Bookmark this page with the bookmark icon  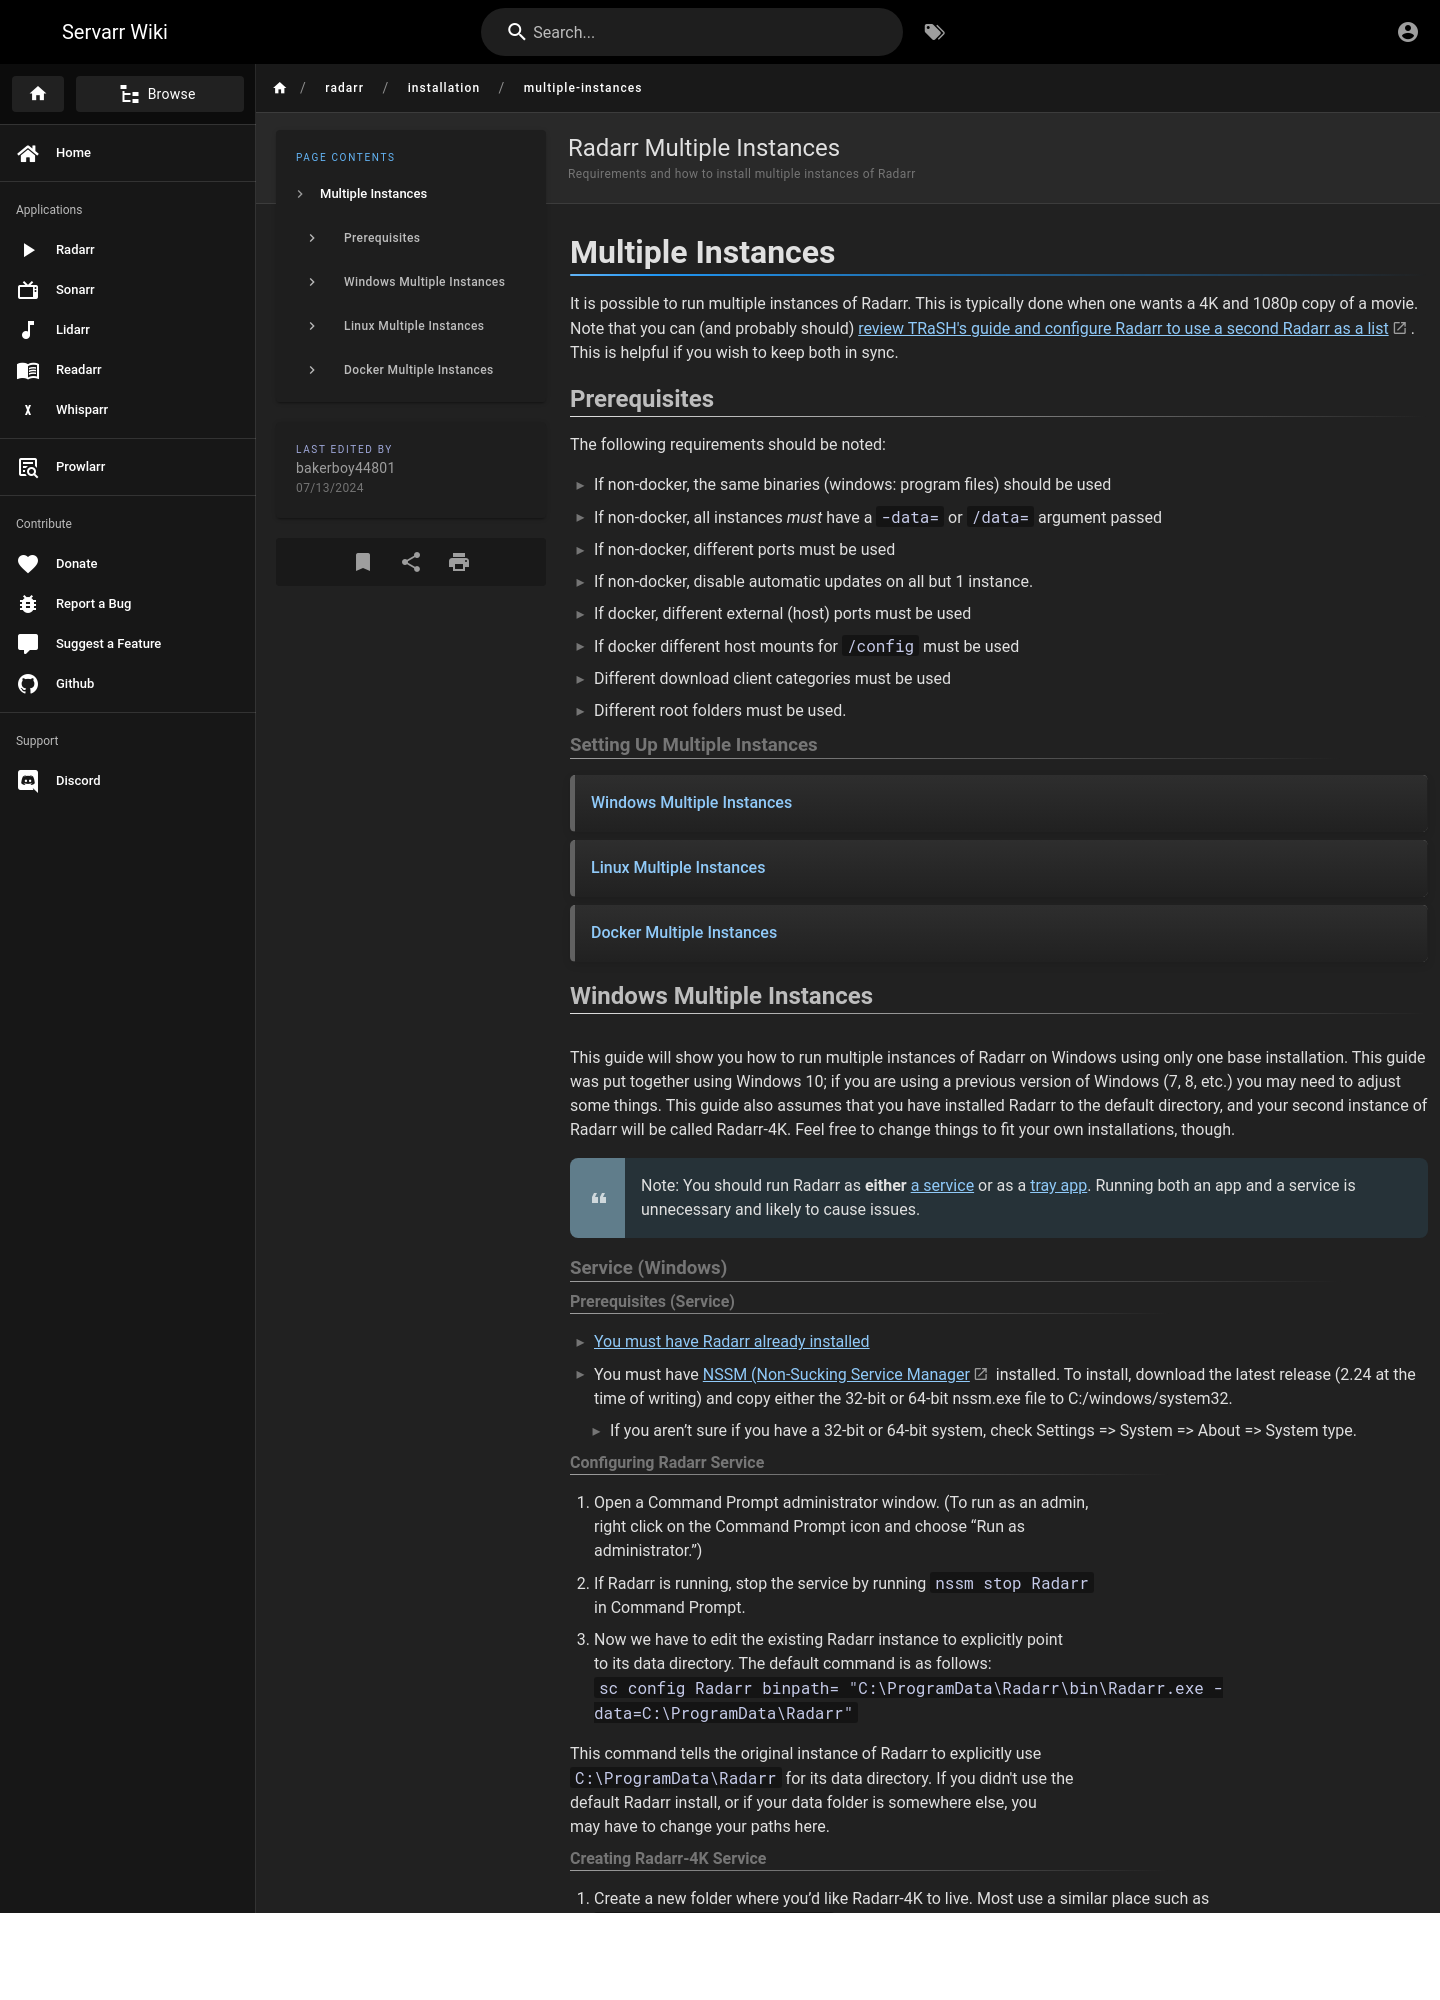(363, 562)
